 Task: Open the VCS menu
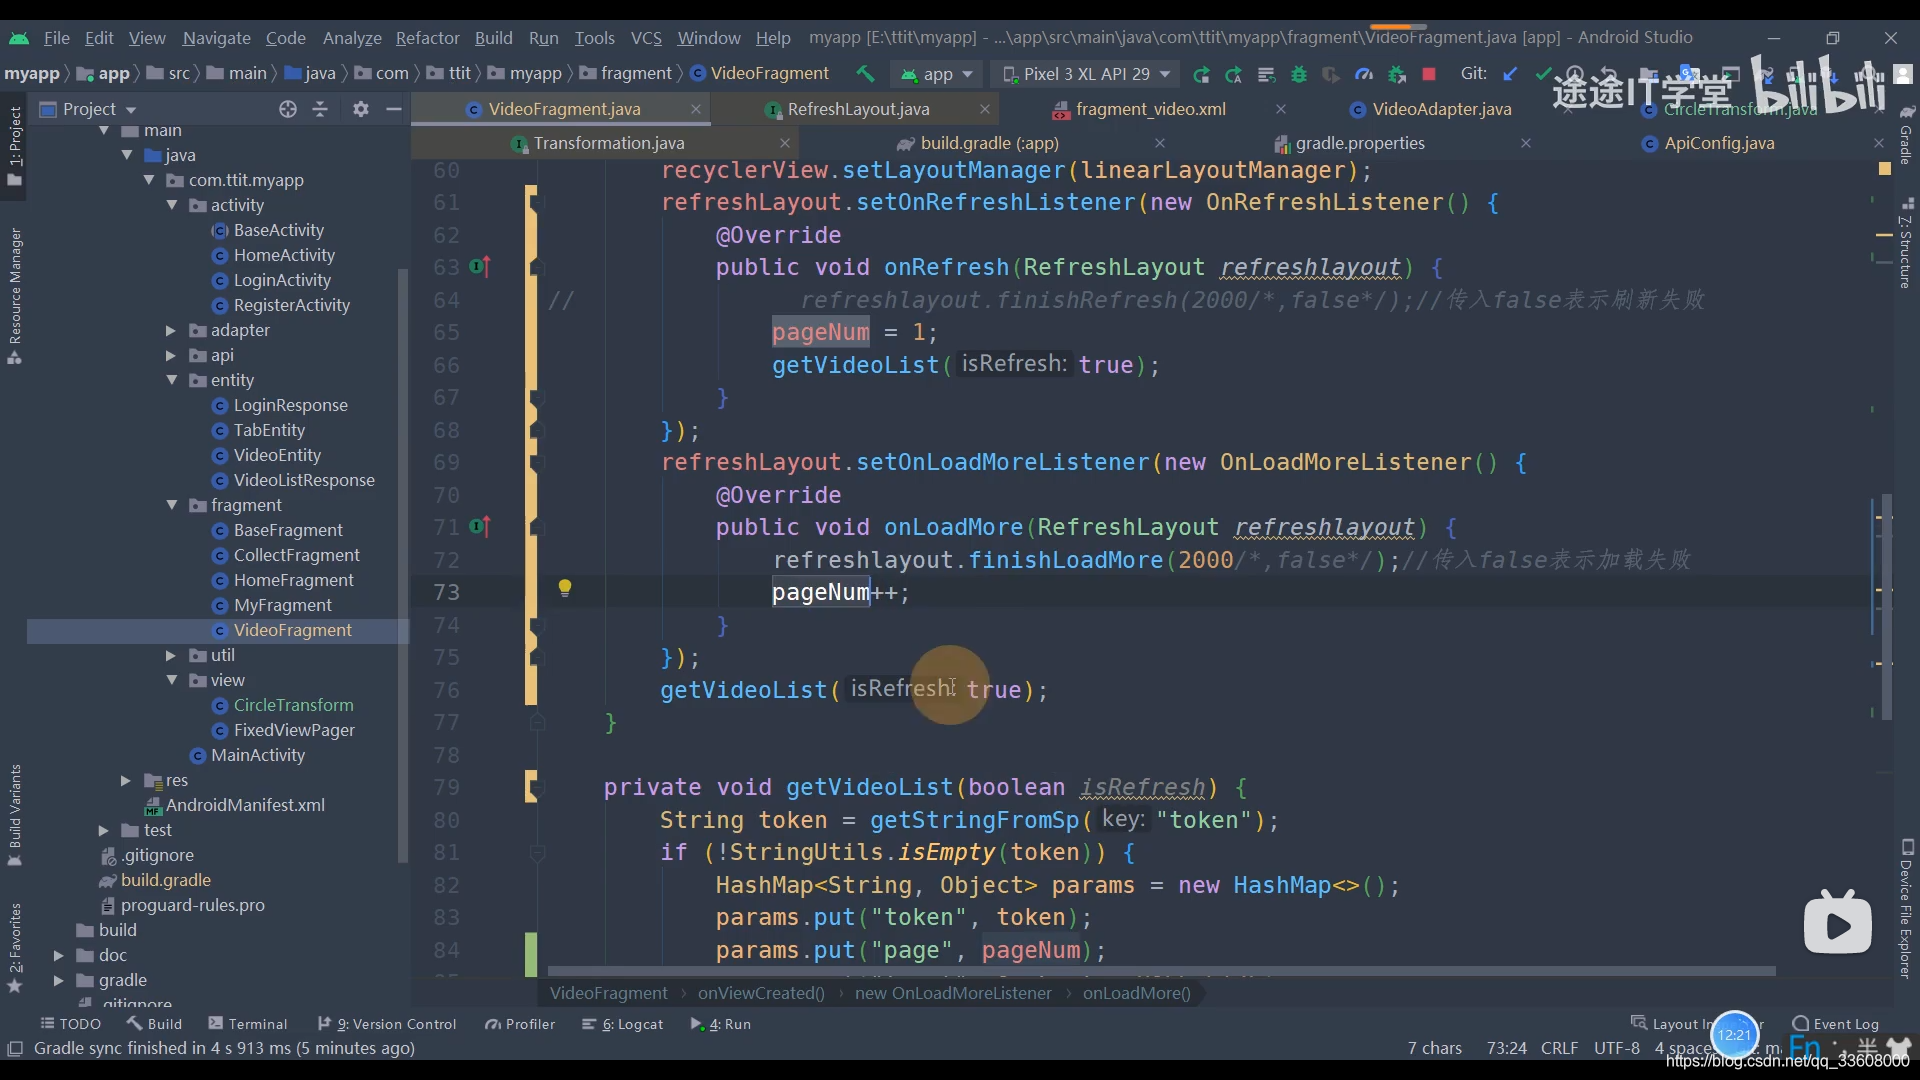646,38
